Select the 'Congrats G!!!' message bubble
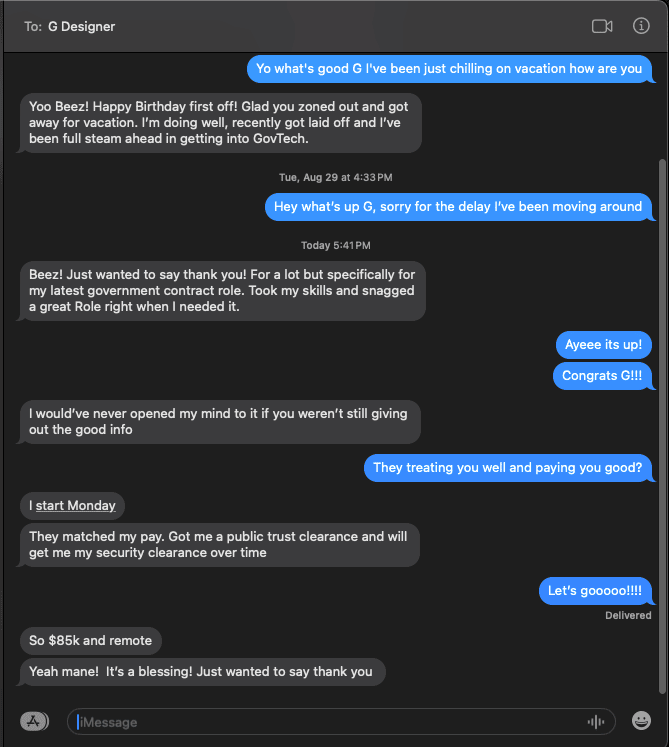This screenshot has width=669, height=747. [x=602, y=376]
